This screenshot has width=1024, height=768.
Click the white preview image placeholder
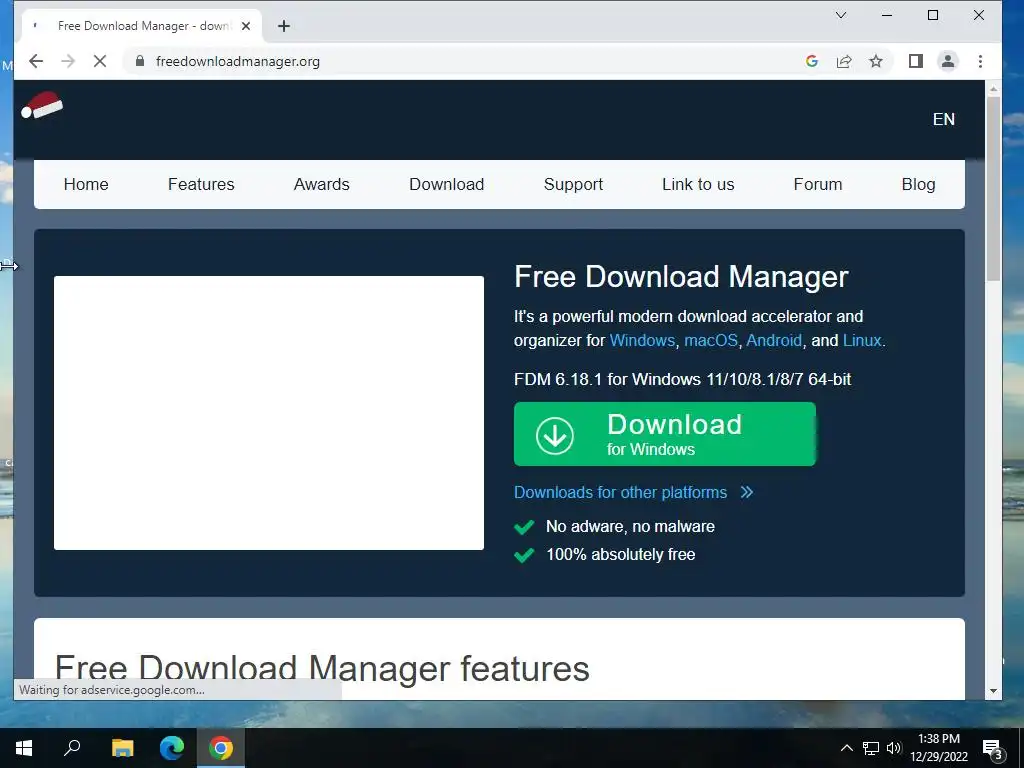click(x=269, y=413)
